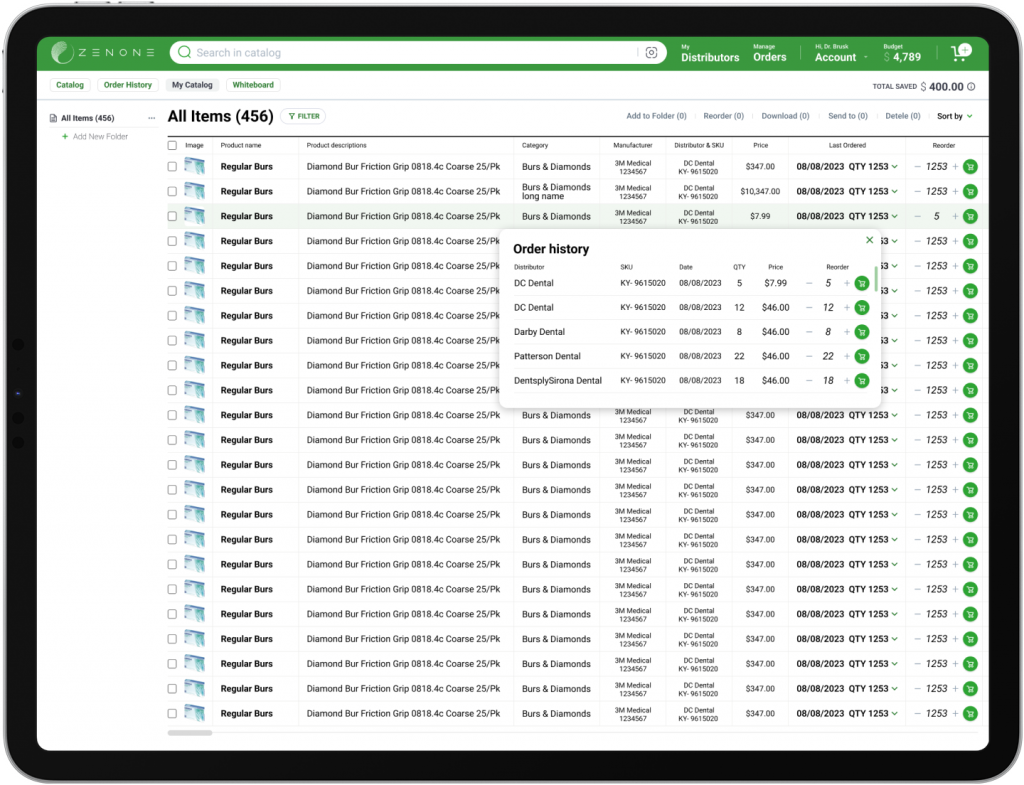
Task: Click Add New Folder in sidebar
Action: 100,136
